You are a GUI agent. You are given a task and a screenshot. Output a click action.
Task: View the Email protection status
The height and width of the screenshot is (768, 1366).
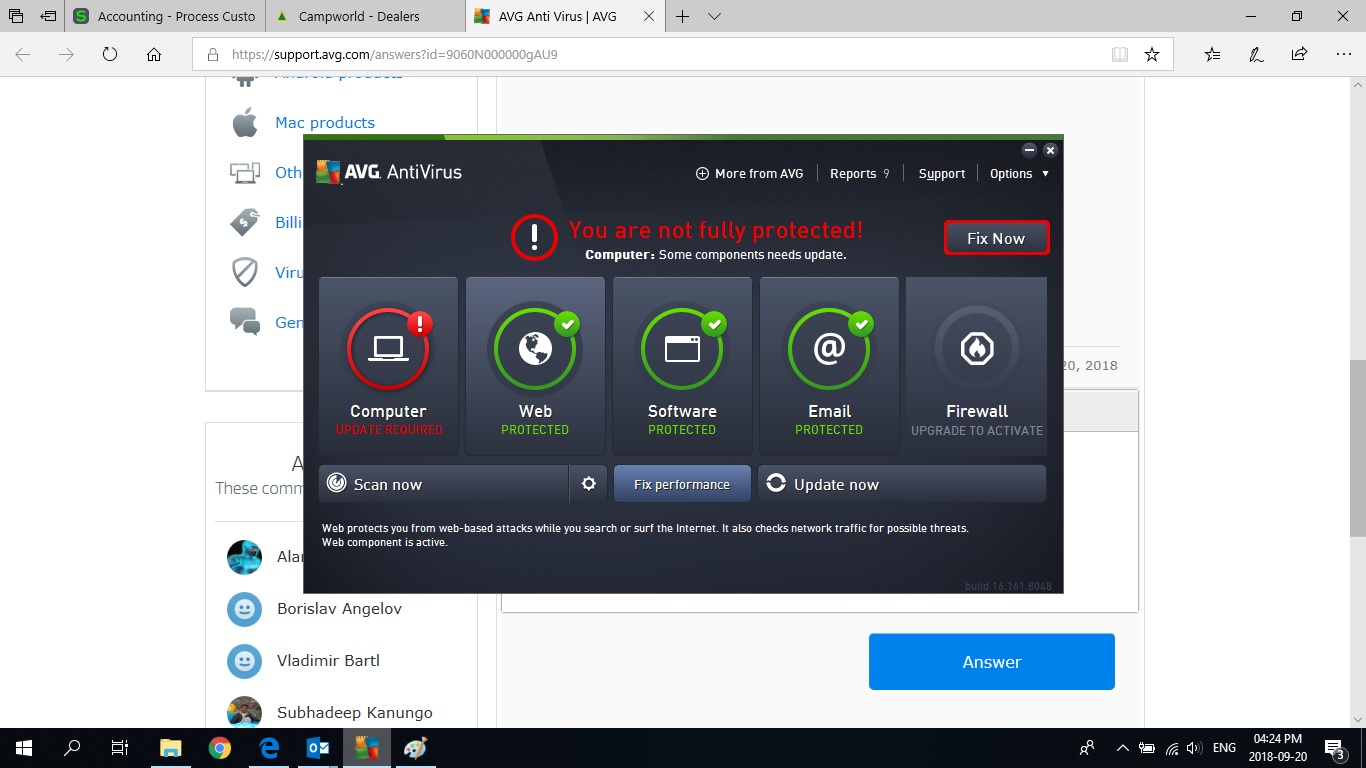[x=829, y=365]
